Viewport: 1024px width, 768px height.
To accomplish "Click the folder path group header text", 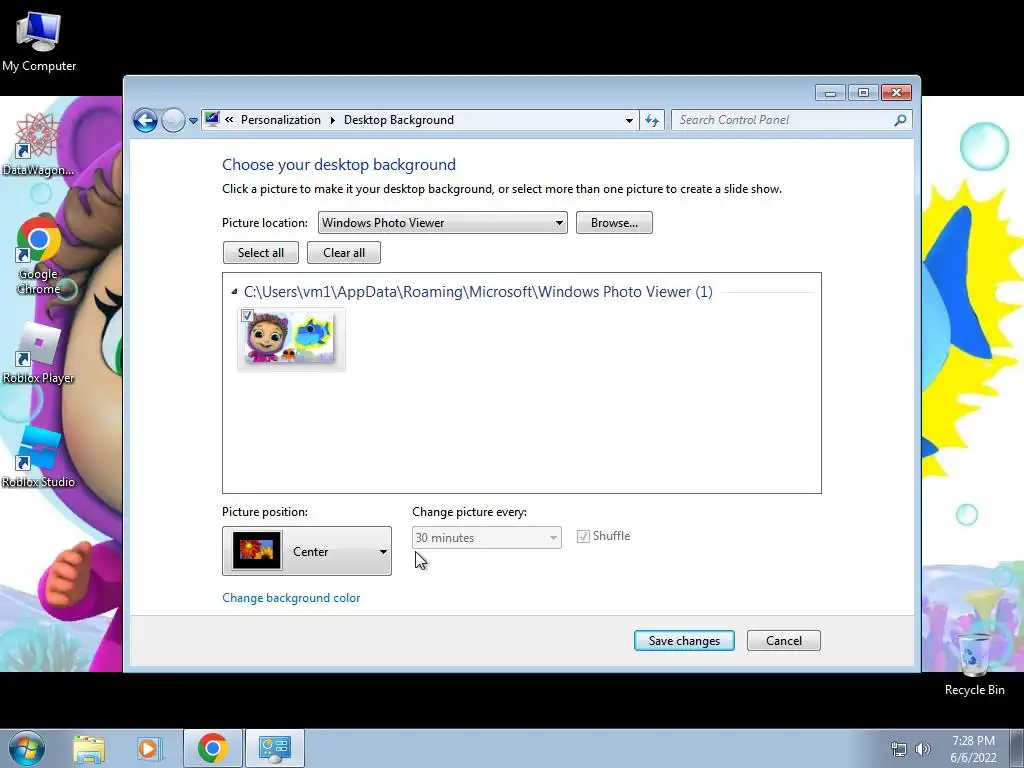I will click(x=478, y=292).
